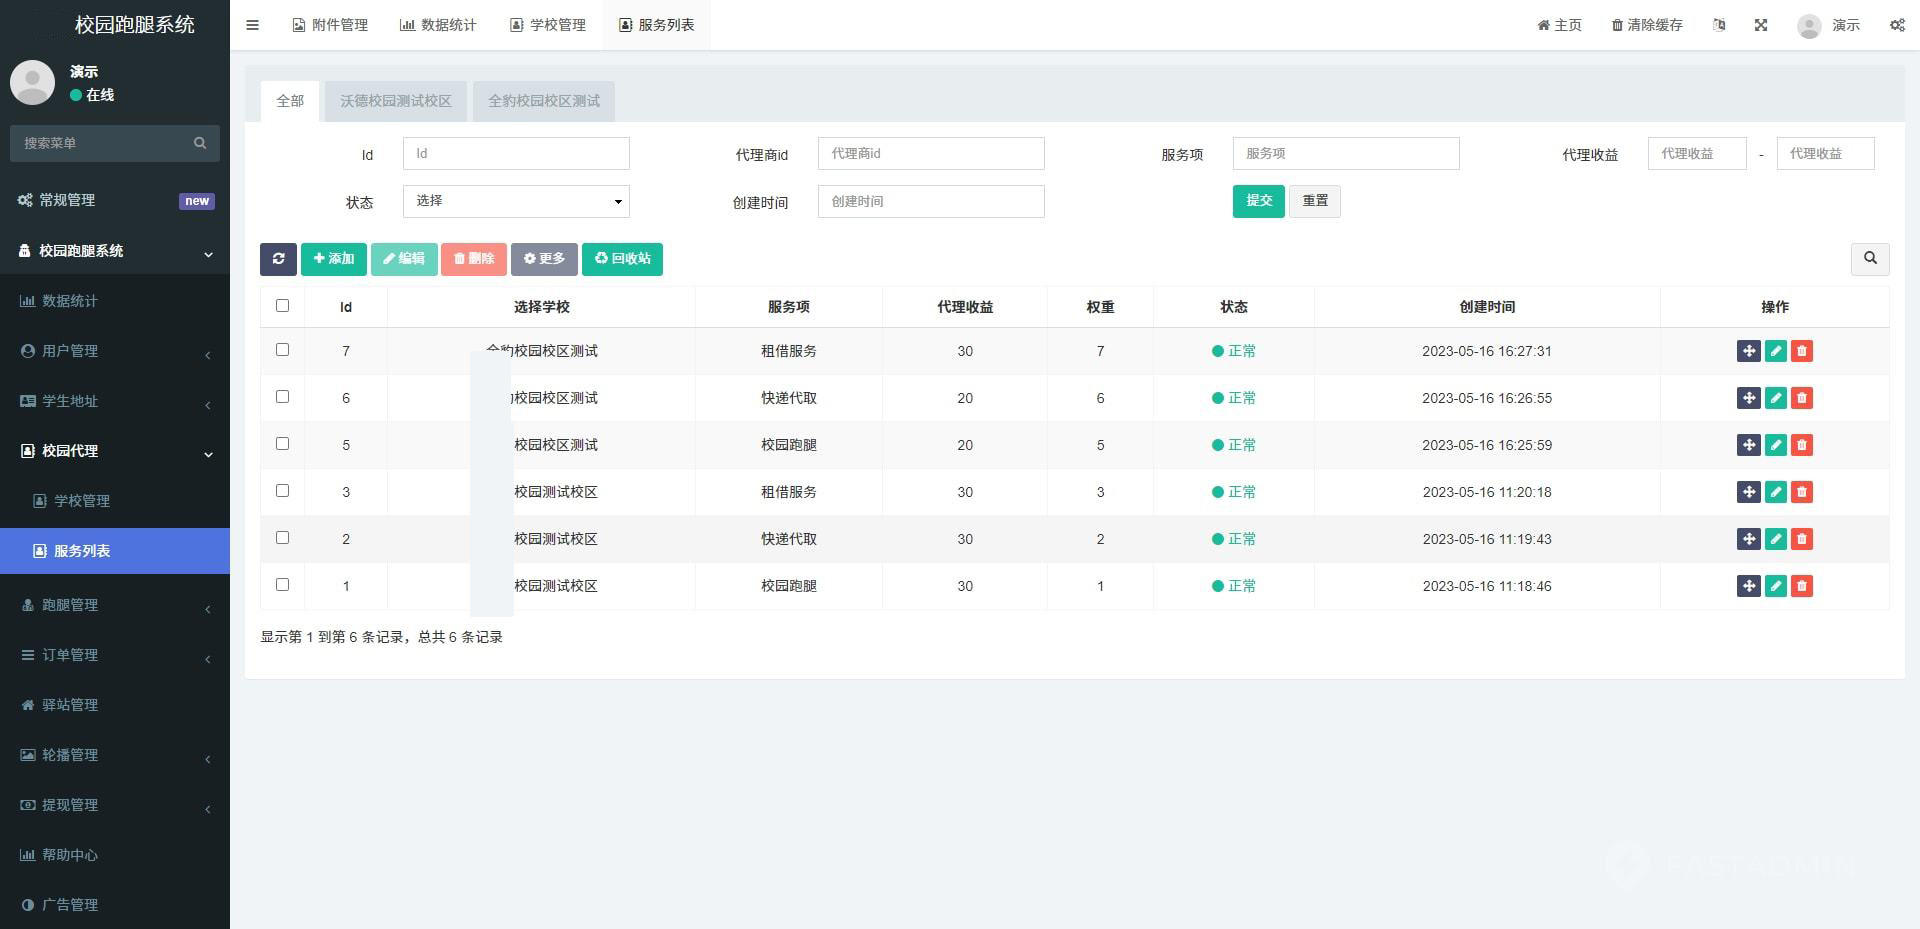Screen dimensions: 1920x929
Task: Click the drag-move icon for row 3
Action: coord(1748,492)
